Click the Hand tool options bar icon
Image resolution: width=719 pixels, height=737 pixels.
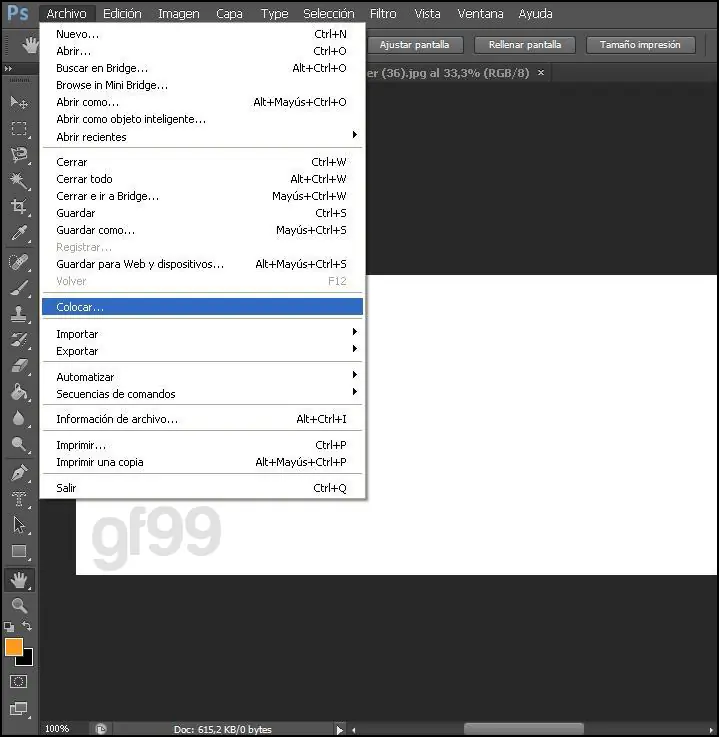pos(30,45)
